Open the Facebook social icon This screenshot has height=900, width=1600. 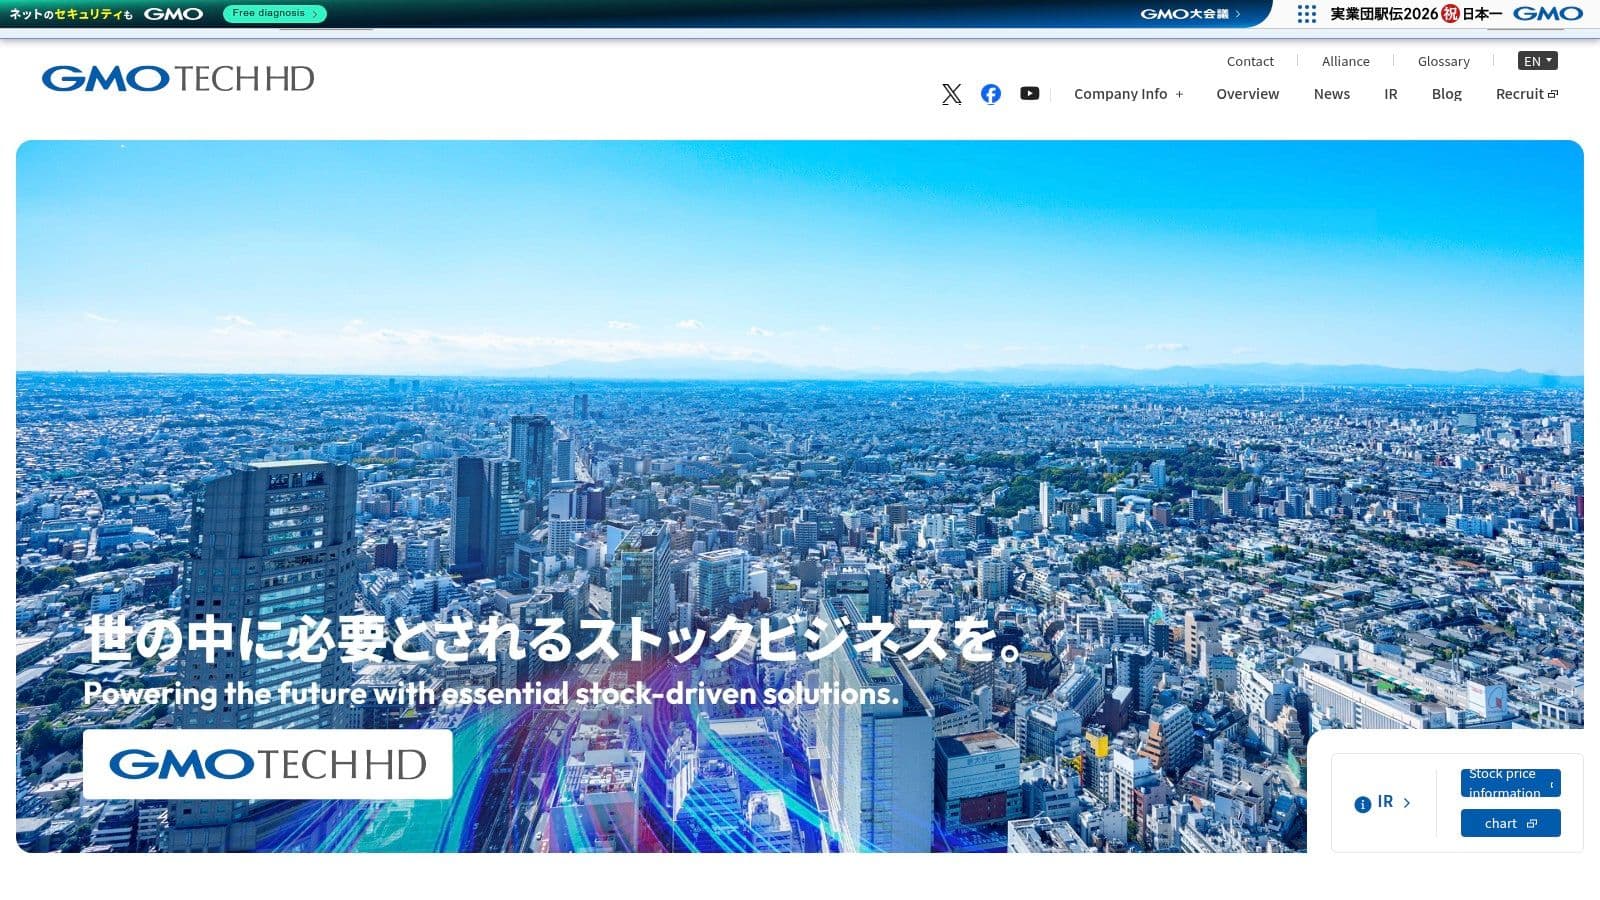[x=991, y=94]
